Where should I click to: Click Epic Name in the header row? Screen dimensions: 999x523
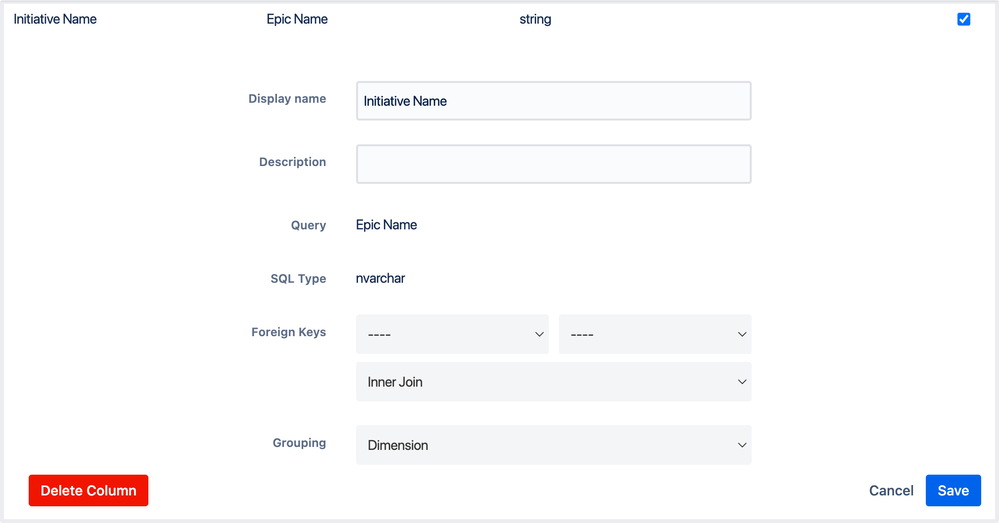tap(297, 19)
